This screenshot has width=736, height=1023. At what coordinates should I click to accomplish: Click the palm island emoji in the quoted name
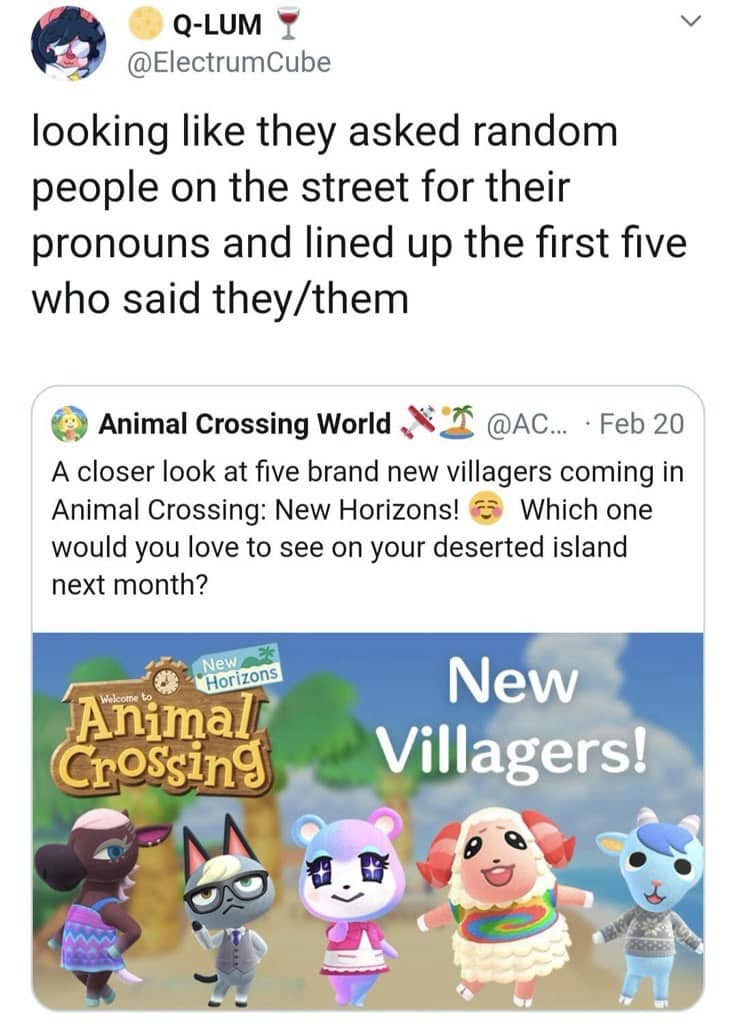click(456, 421)
